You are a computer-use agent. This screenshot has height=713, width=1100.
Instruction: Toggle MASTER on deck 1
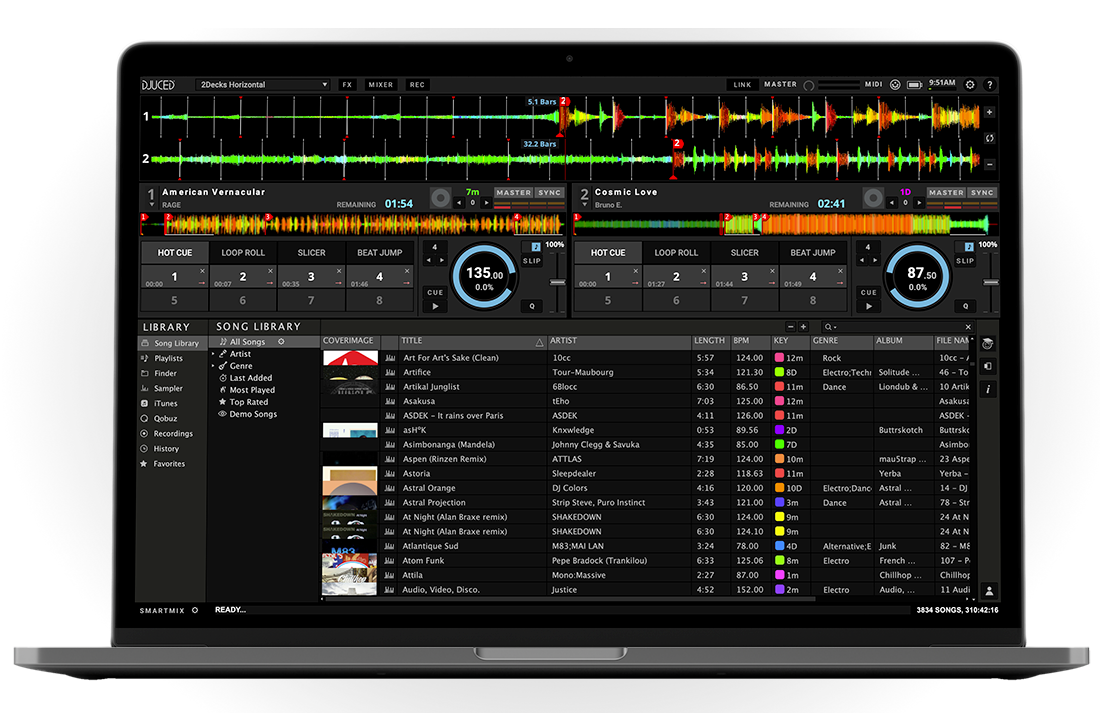click(514, 192)
